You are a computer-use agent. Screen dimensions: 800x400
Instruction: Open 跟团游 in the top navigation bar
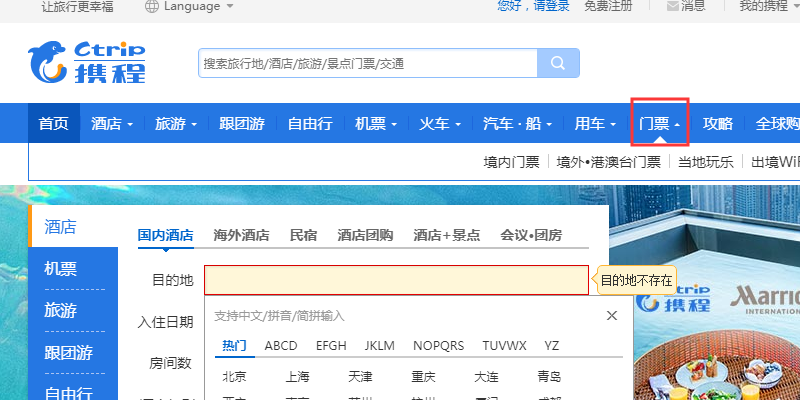coord(242,123)
